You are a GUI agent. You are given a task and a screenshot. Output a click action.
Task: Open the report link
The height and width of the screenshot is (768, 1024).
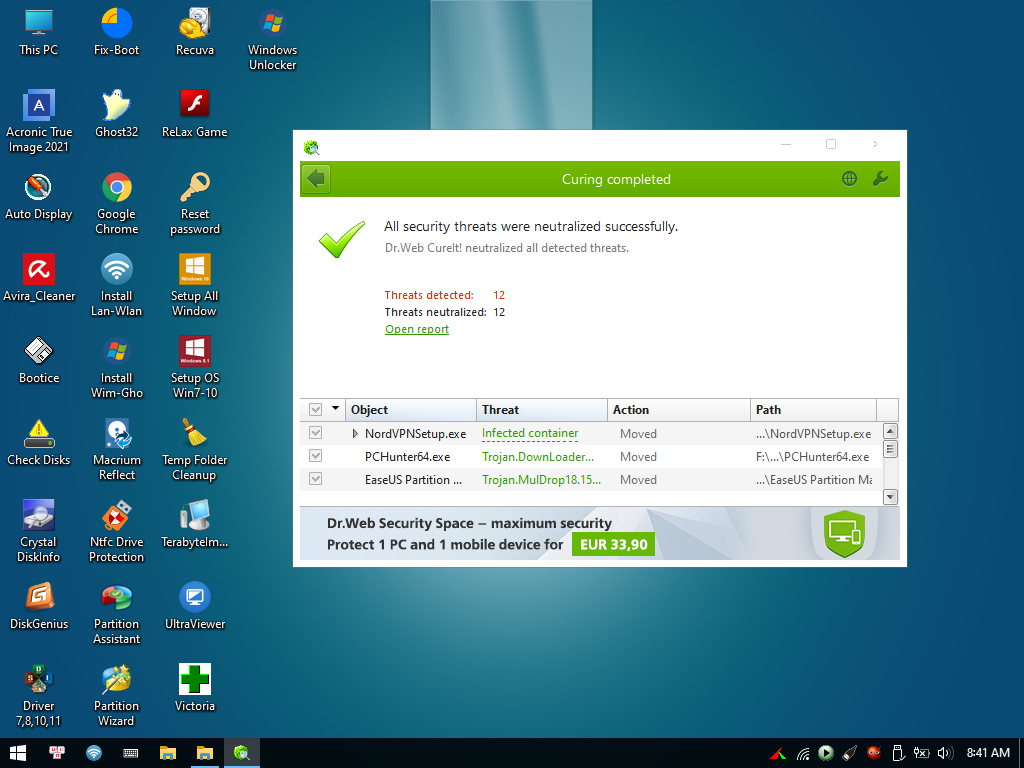(x=417, y=329)
